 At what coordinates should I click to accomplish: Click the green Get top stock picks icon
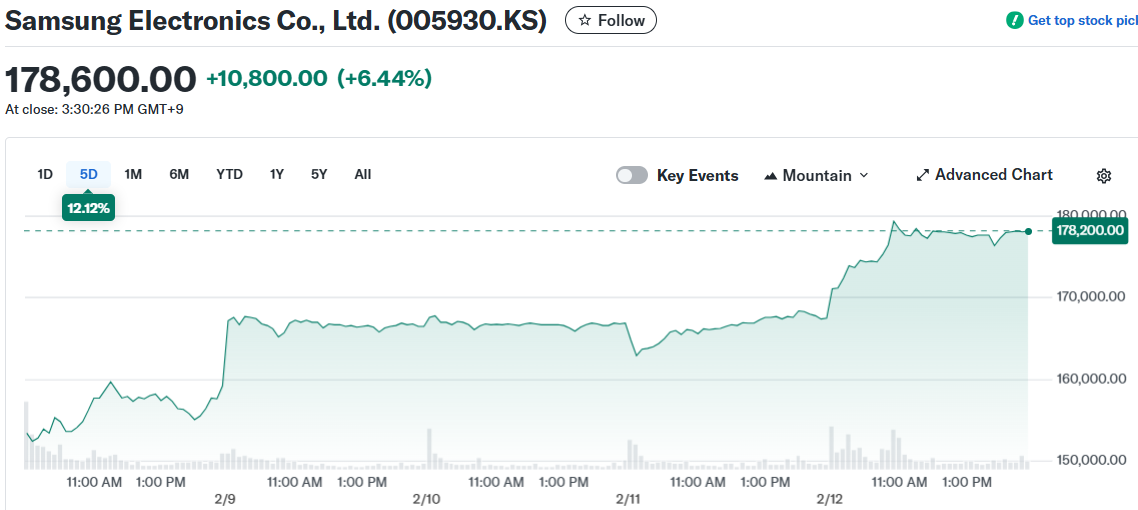[1015, 20]
